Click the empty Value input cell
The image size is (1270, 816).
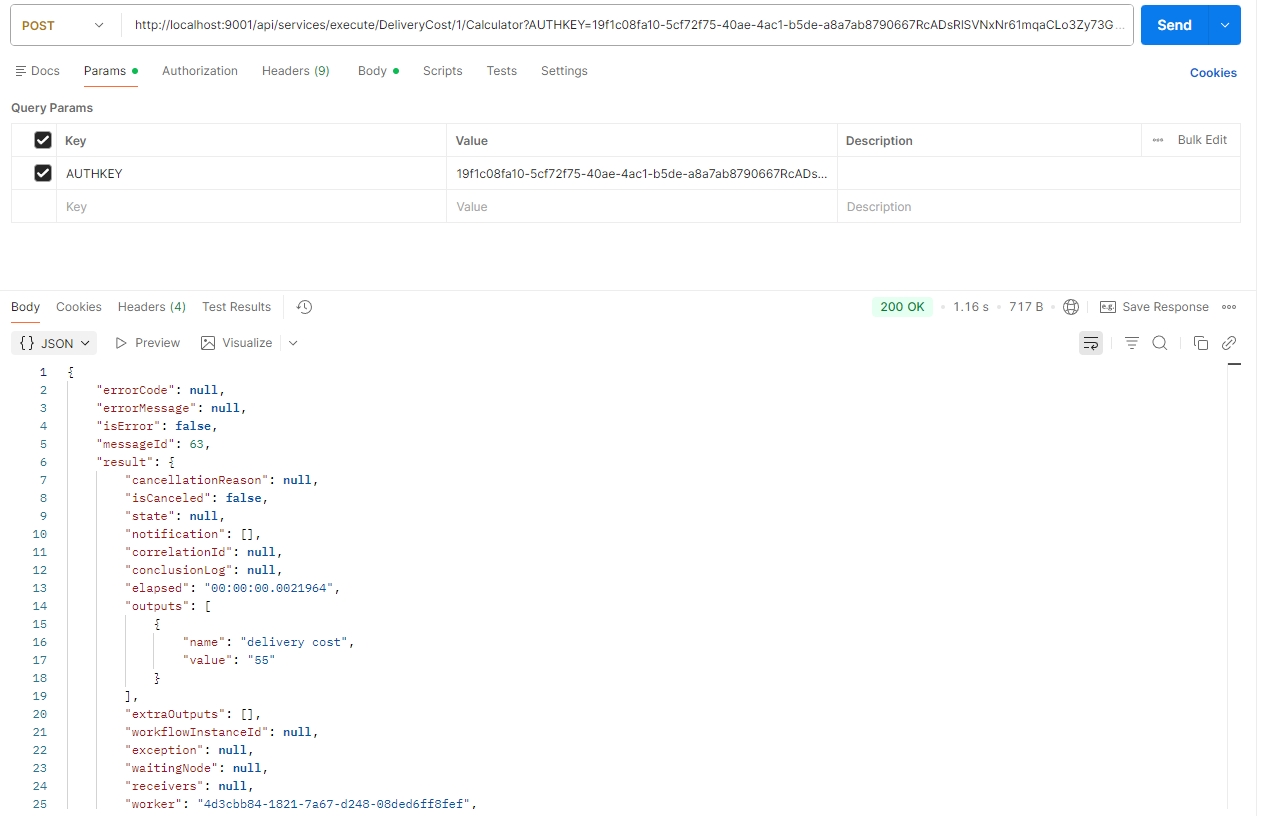641,207
